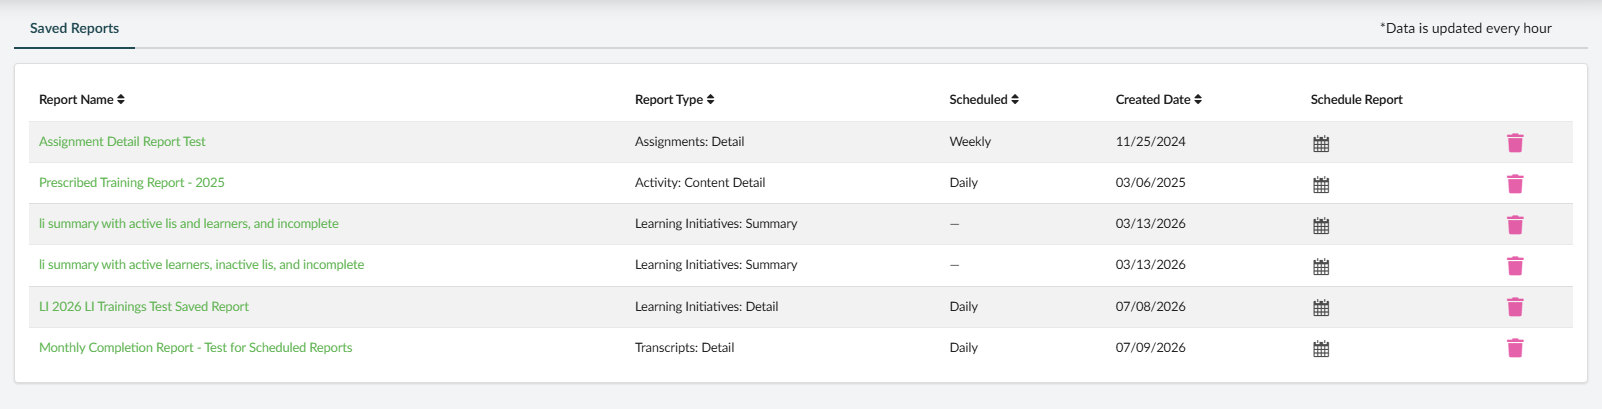Sort the table by Report Name

coord(82,100)
